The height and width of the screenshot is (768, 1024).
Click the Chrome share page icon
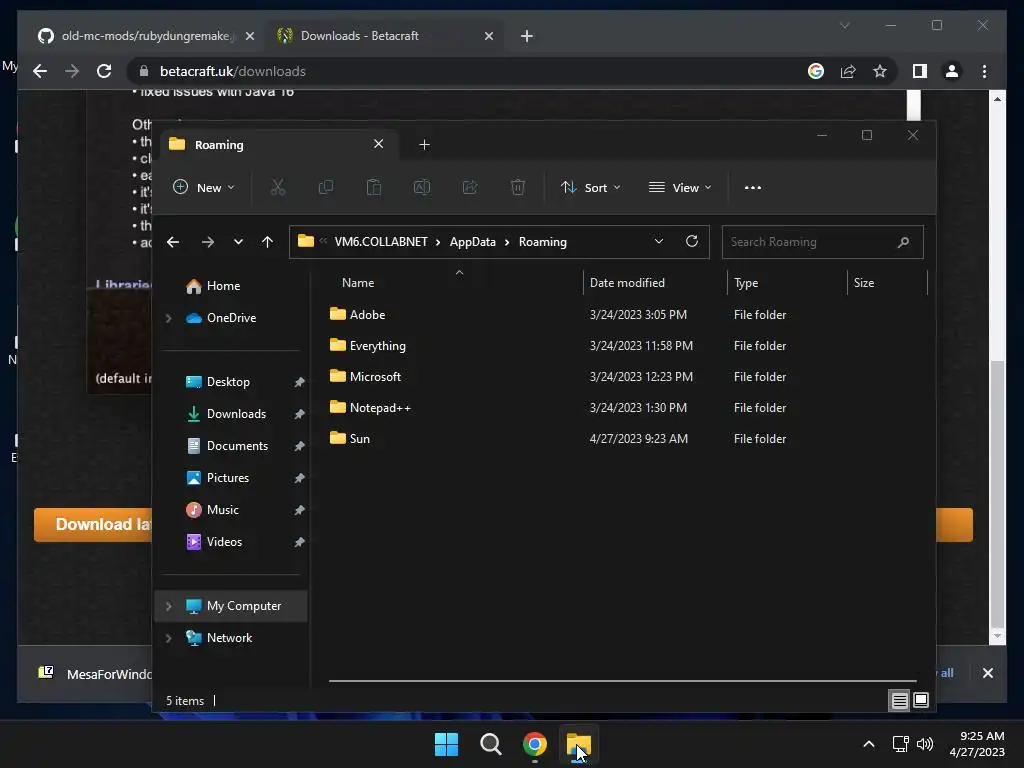(x=848, y=71)
